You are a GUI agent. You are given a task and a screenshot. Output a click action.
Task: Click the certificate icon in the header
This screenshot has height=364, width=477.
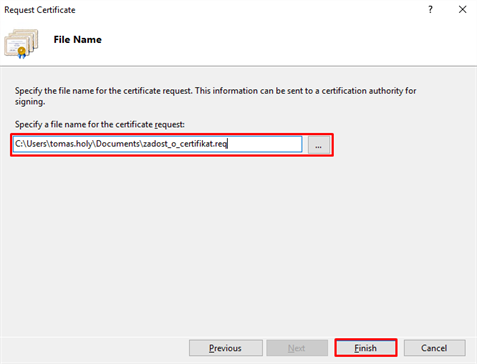[x=21, y=44]
